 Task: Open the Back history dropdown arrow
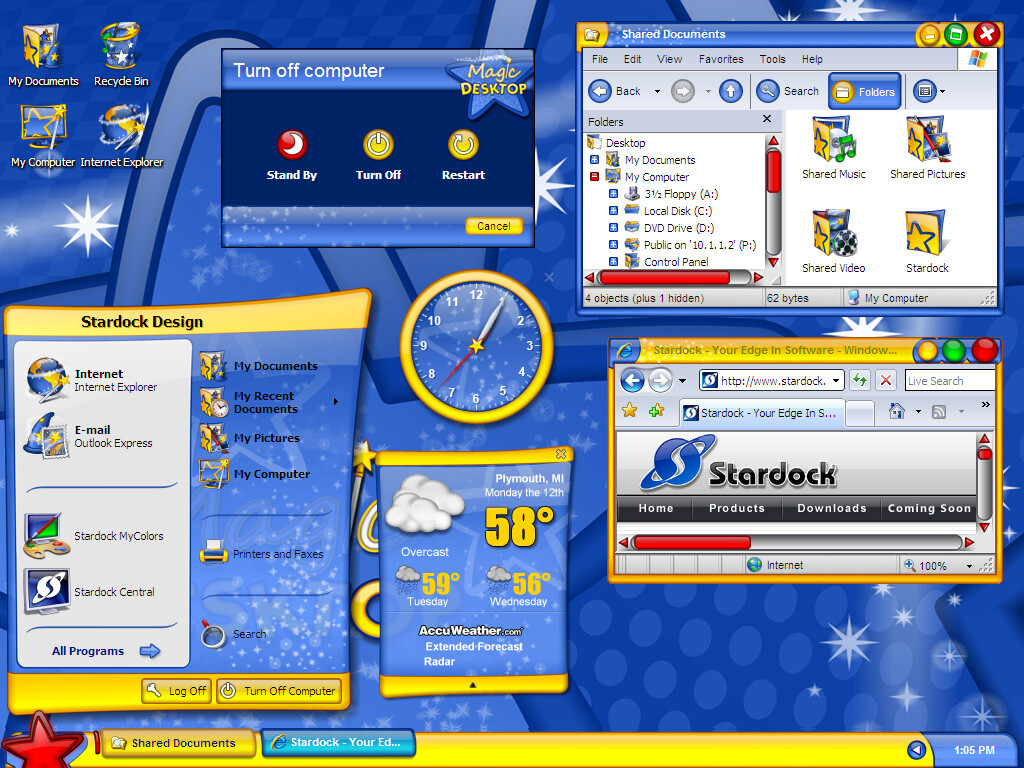[x=657, y=91]
